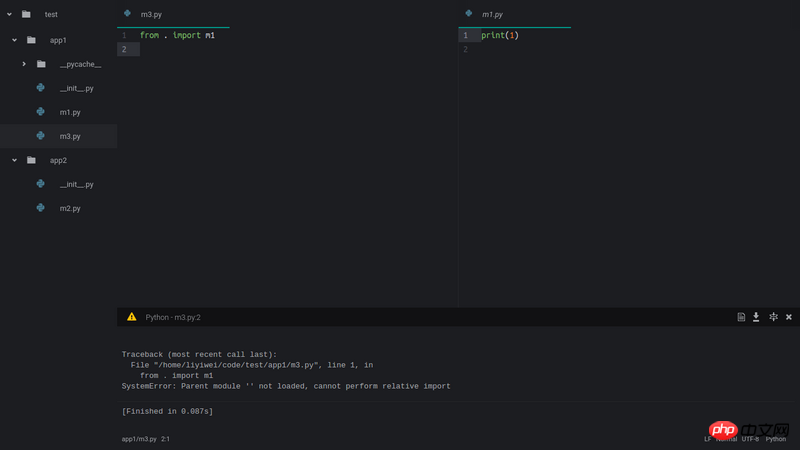Switch to the m1.py tab in right pane
The width and height of the screenshot is (800, 450).
click(x=492, y=15)
